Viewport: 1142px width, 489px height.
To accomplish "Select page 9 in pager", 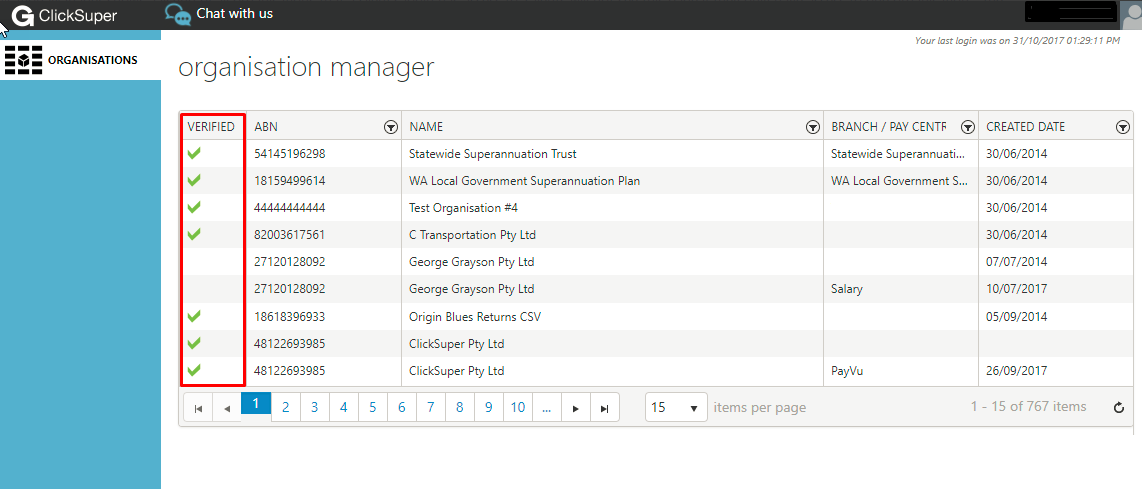I will [489, 408].
